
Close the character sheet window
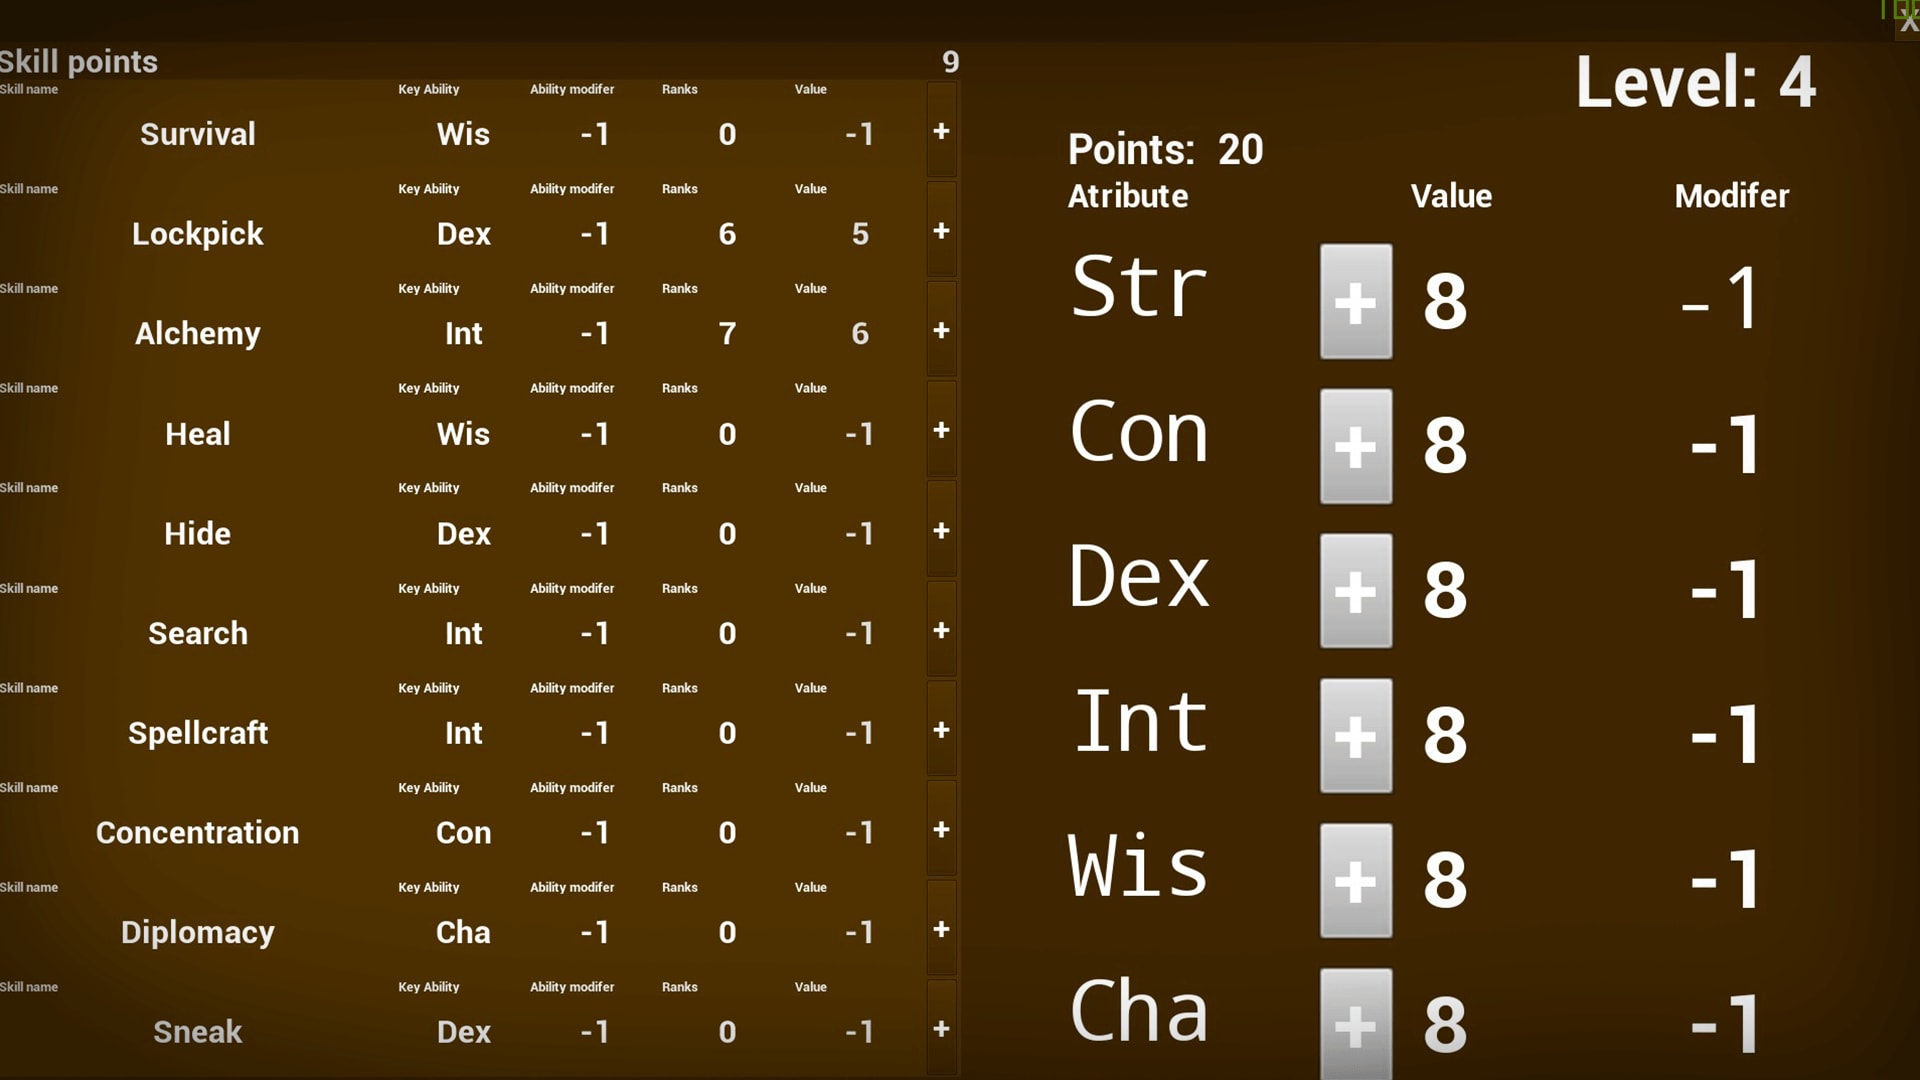[1908, 24]
